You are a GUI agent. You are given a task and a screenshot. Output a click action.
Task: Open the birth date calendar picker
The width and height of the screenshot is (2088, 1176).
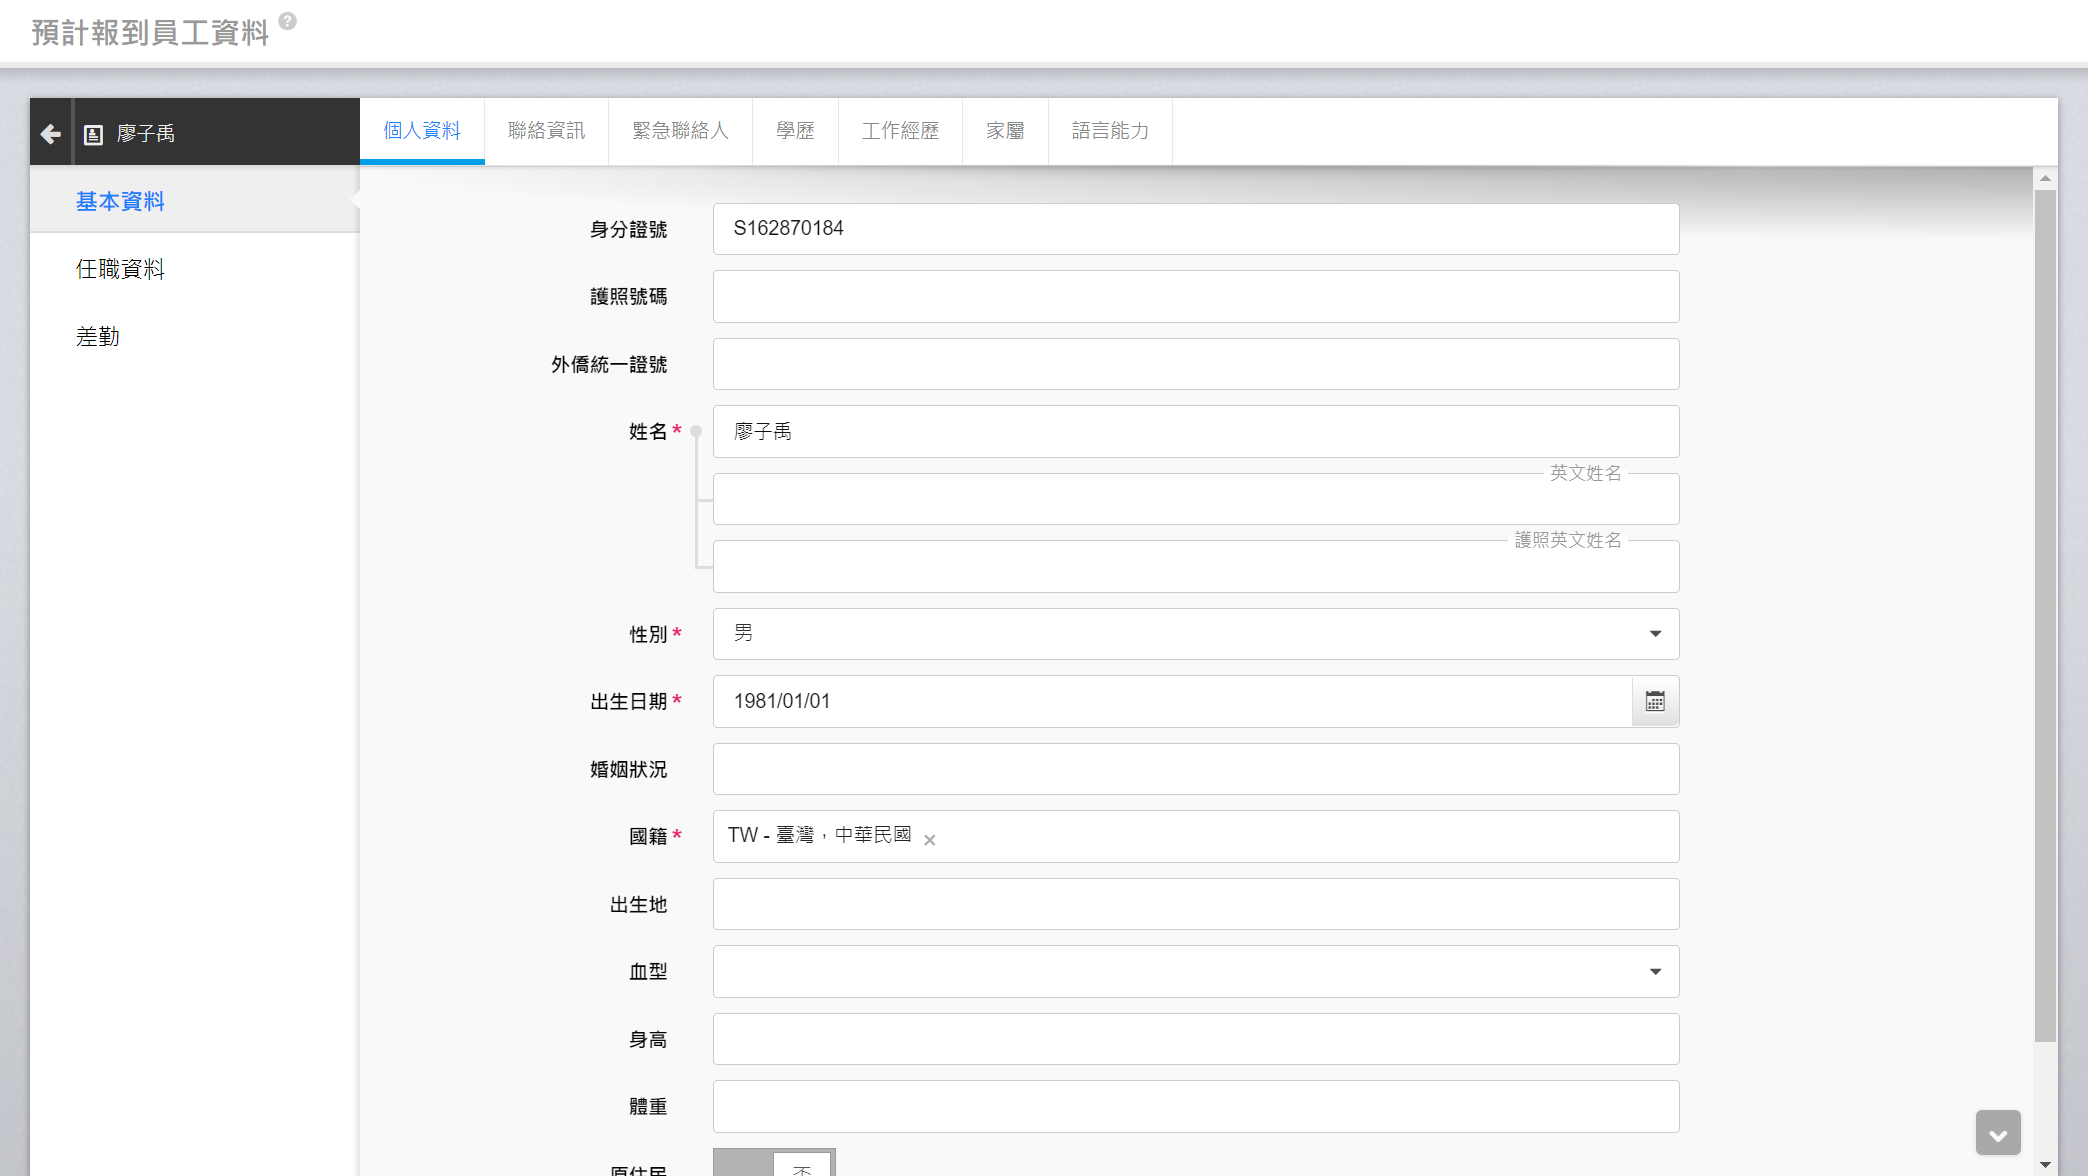coord(1655,701)
